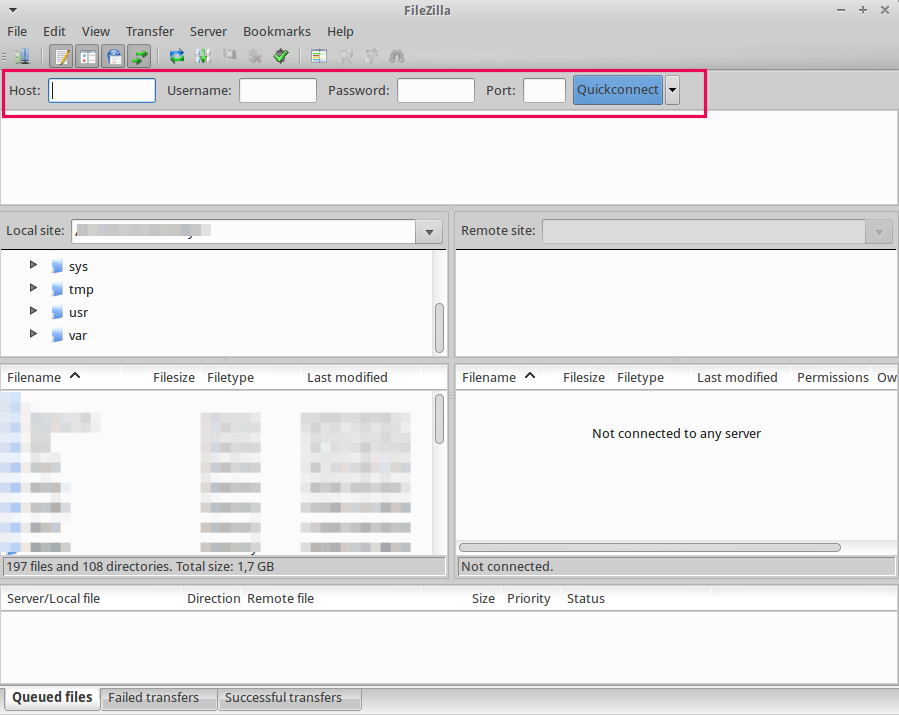899x715 pixels.
Task: Sort local files by Filetype column
Action: pyautogui.click(x=251, y=377)
